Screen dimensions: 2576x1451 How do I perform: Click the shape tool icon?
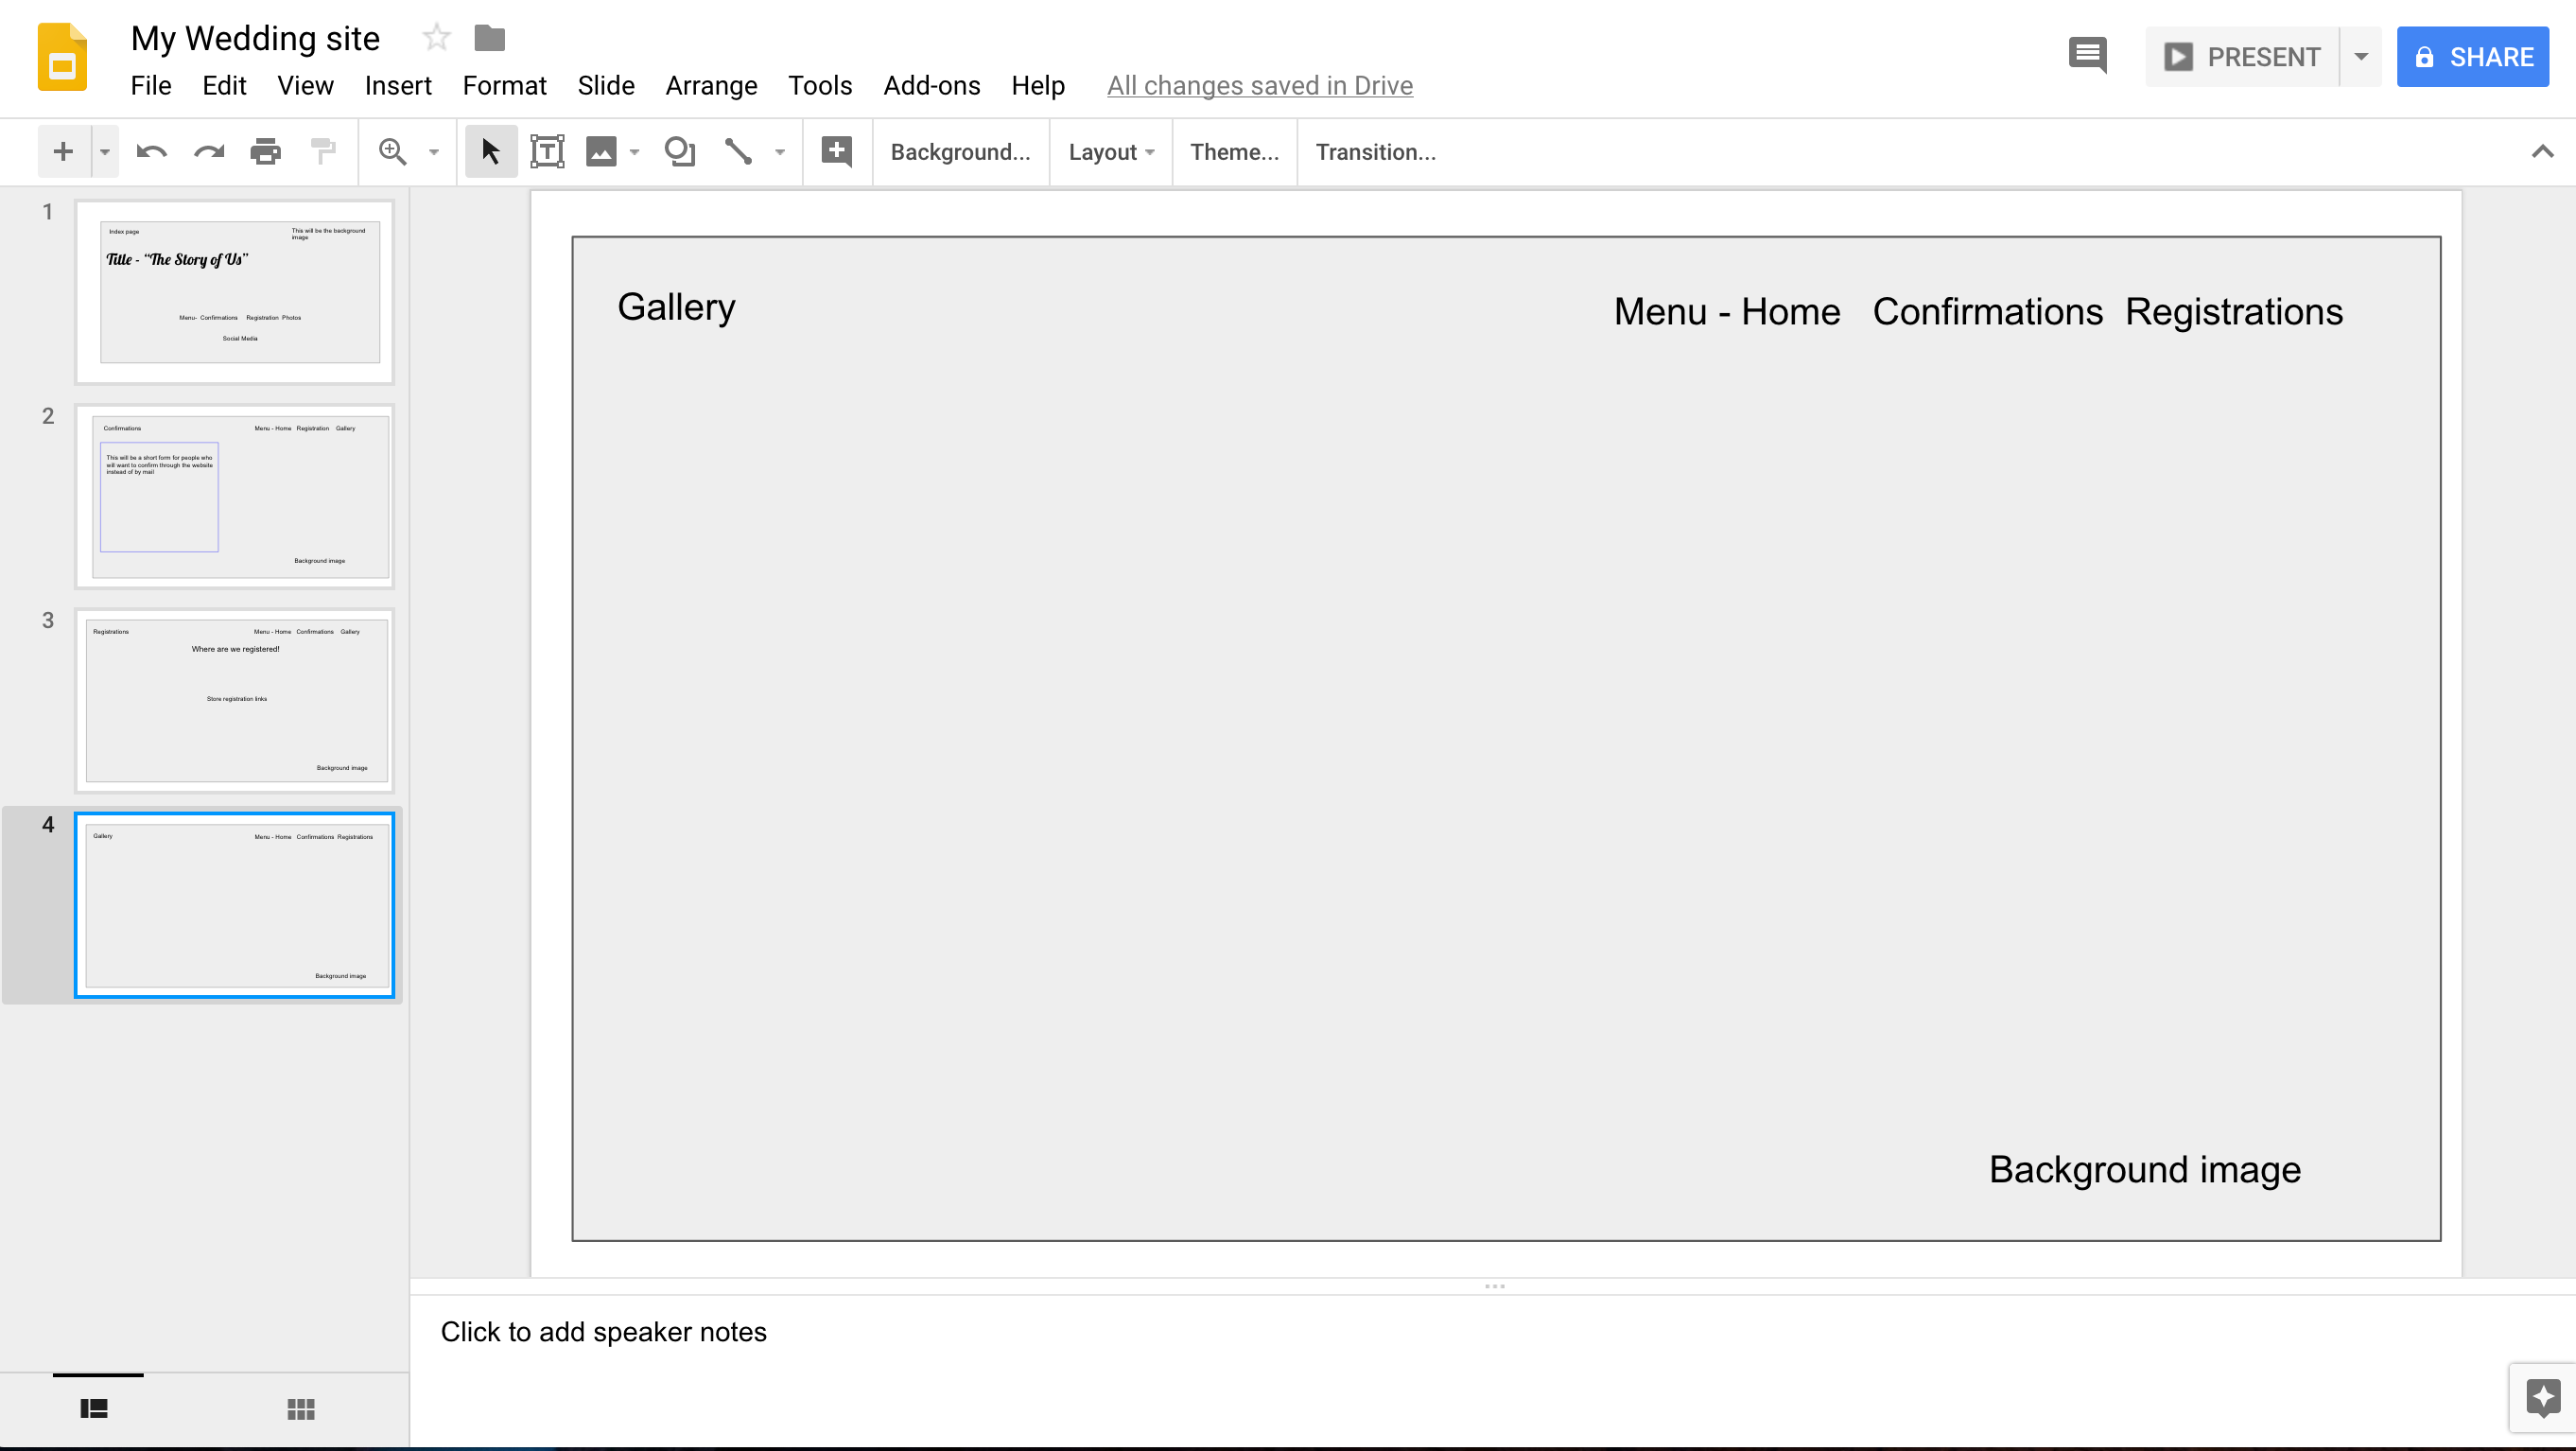click(680, 152)
